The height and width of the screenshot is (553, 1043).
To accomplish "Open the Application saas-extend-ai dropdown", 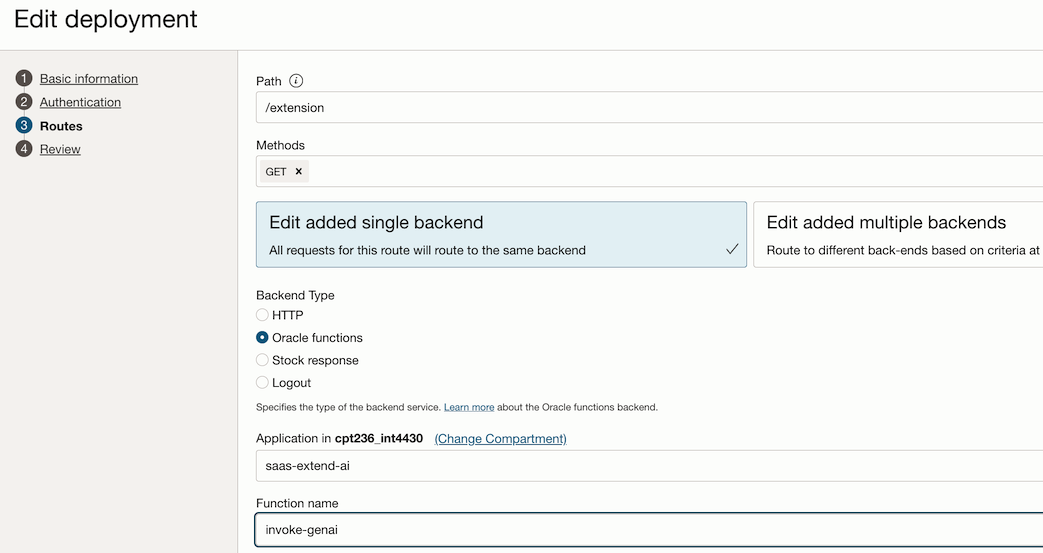I will pos(648,466).
